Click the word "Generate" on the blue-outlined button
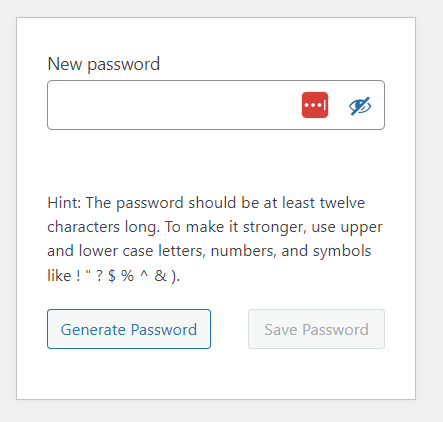Screen dimensions: 443x422 coord(93,330)
